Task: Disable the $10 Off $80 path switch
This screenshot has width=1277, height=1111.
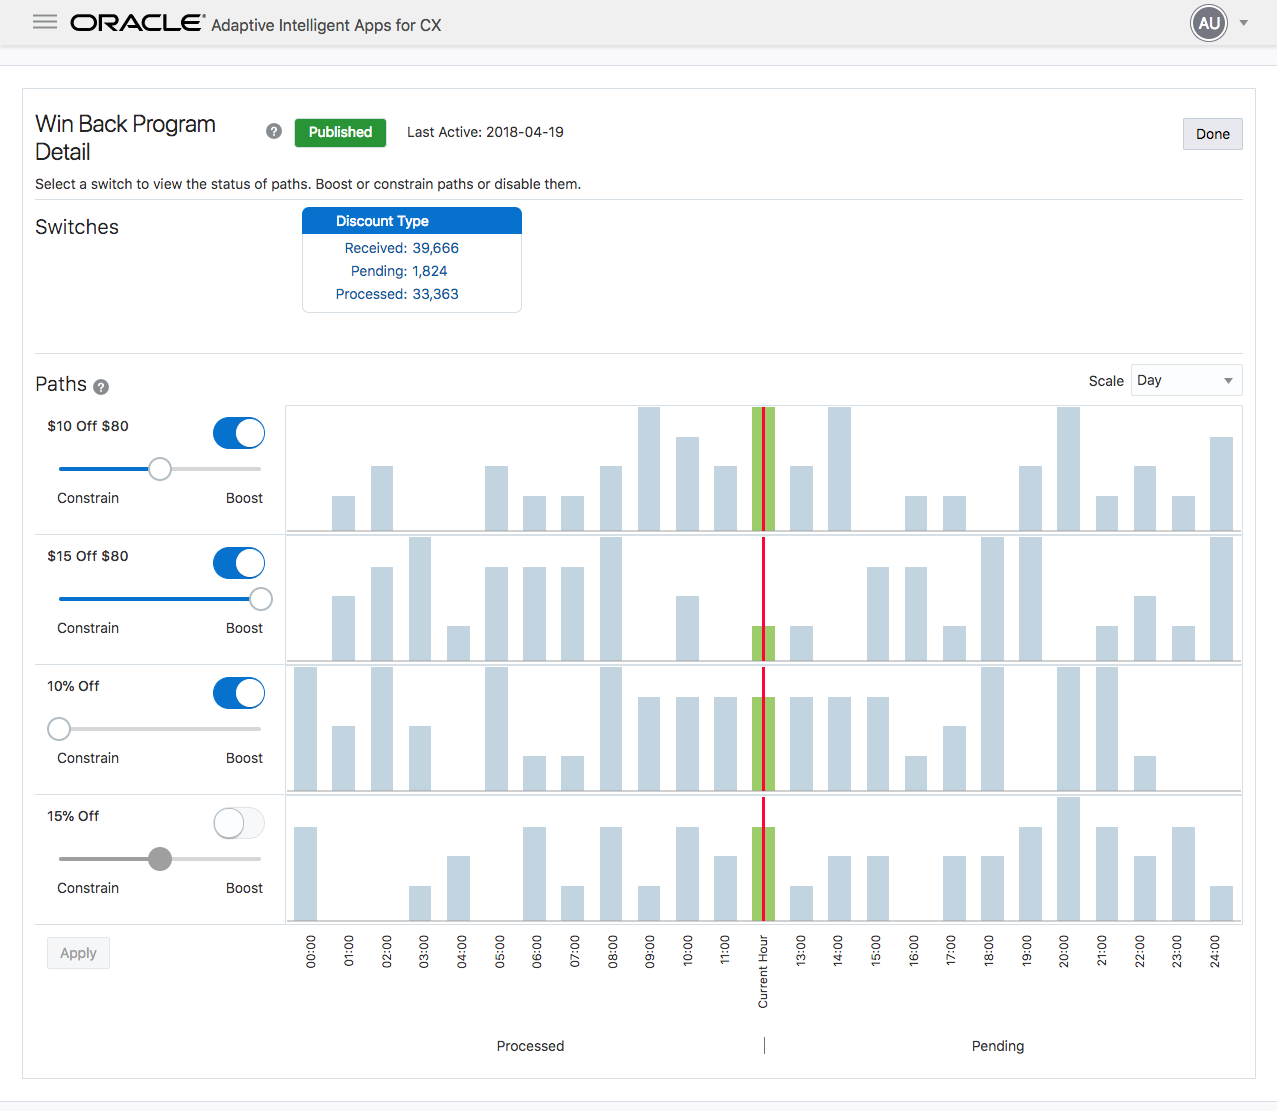Action: click(x=239, y=433)
